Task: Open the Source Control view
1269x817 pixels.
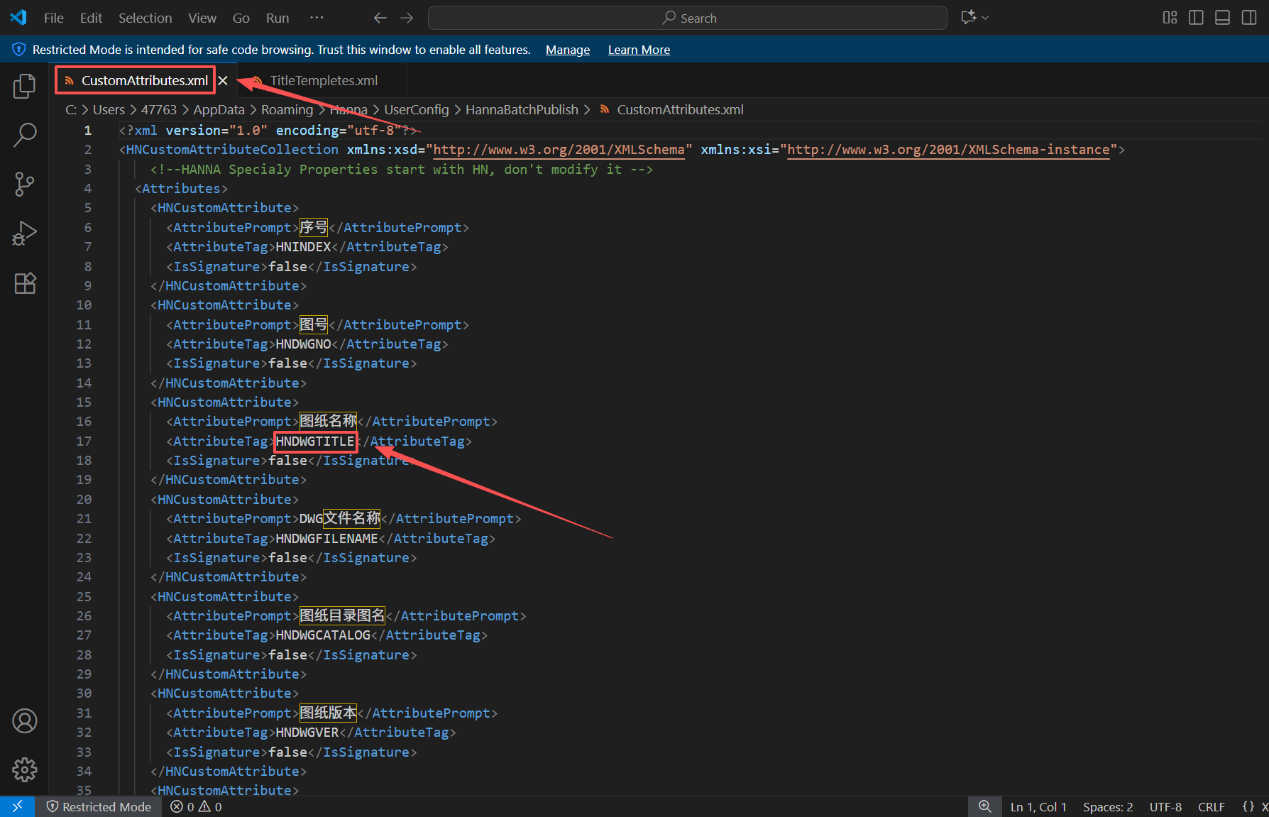Action: click(x=24, y=184)
